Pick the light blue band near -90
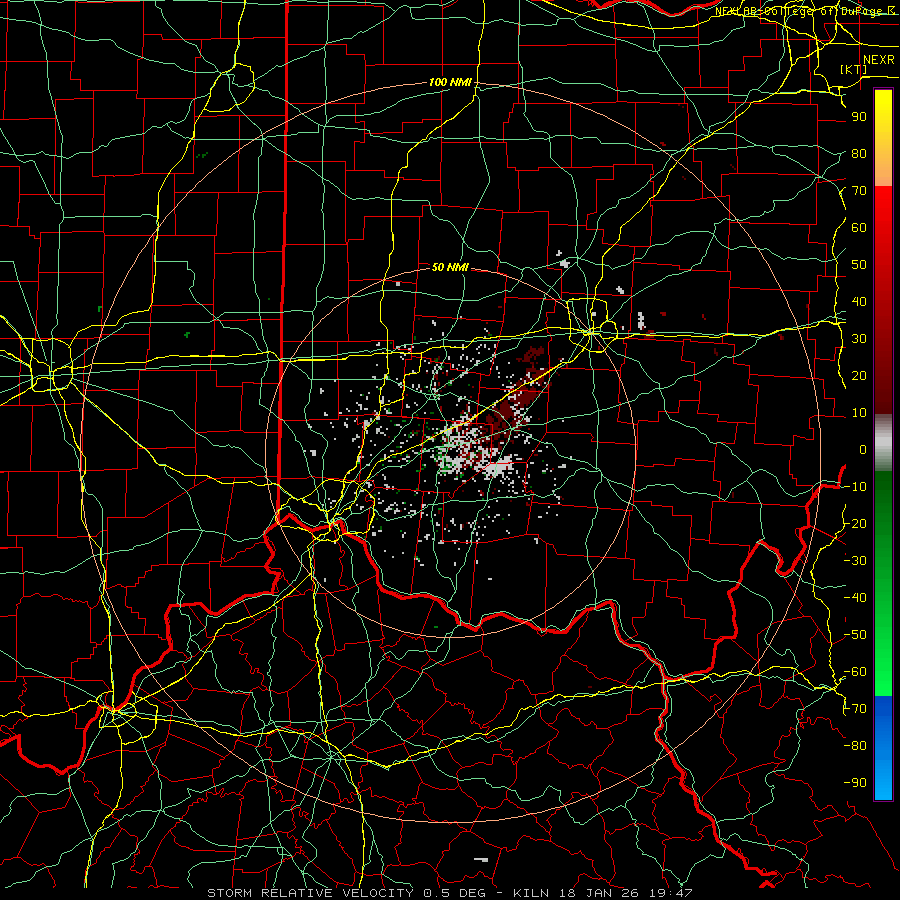 tap(883, 781)
